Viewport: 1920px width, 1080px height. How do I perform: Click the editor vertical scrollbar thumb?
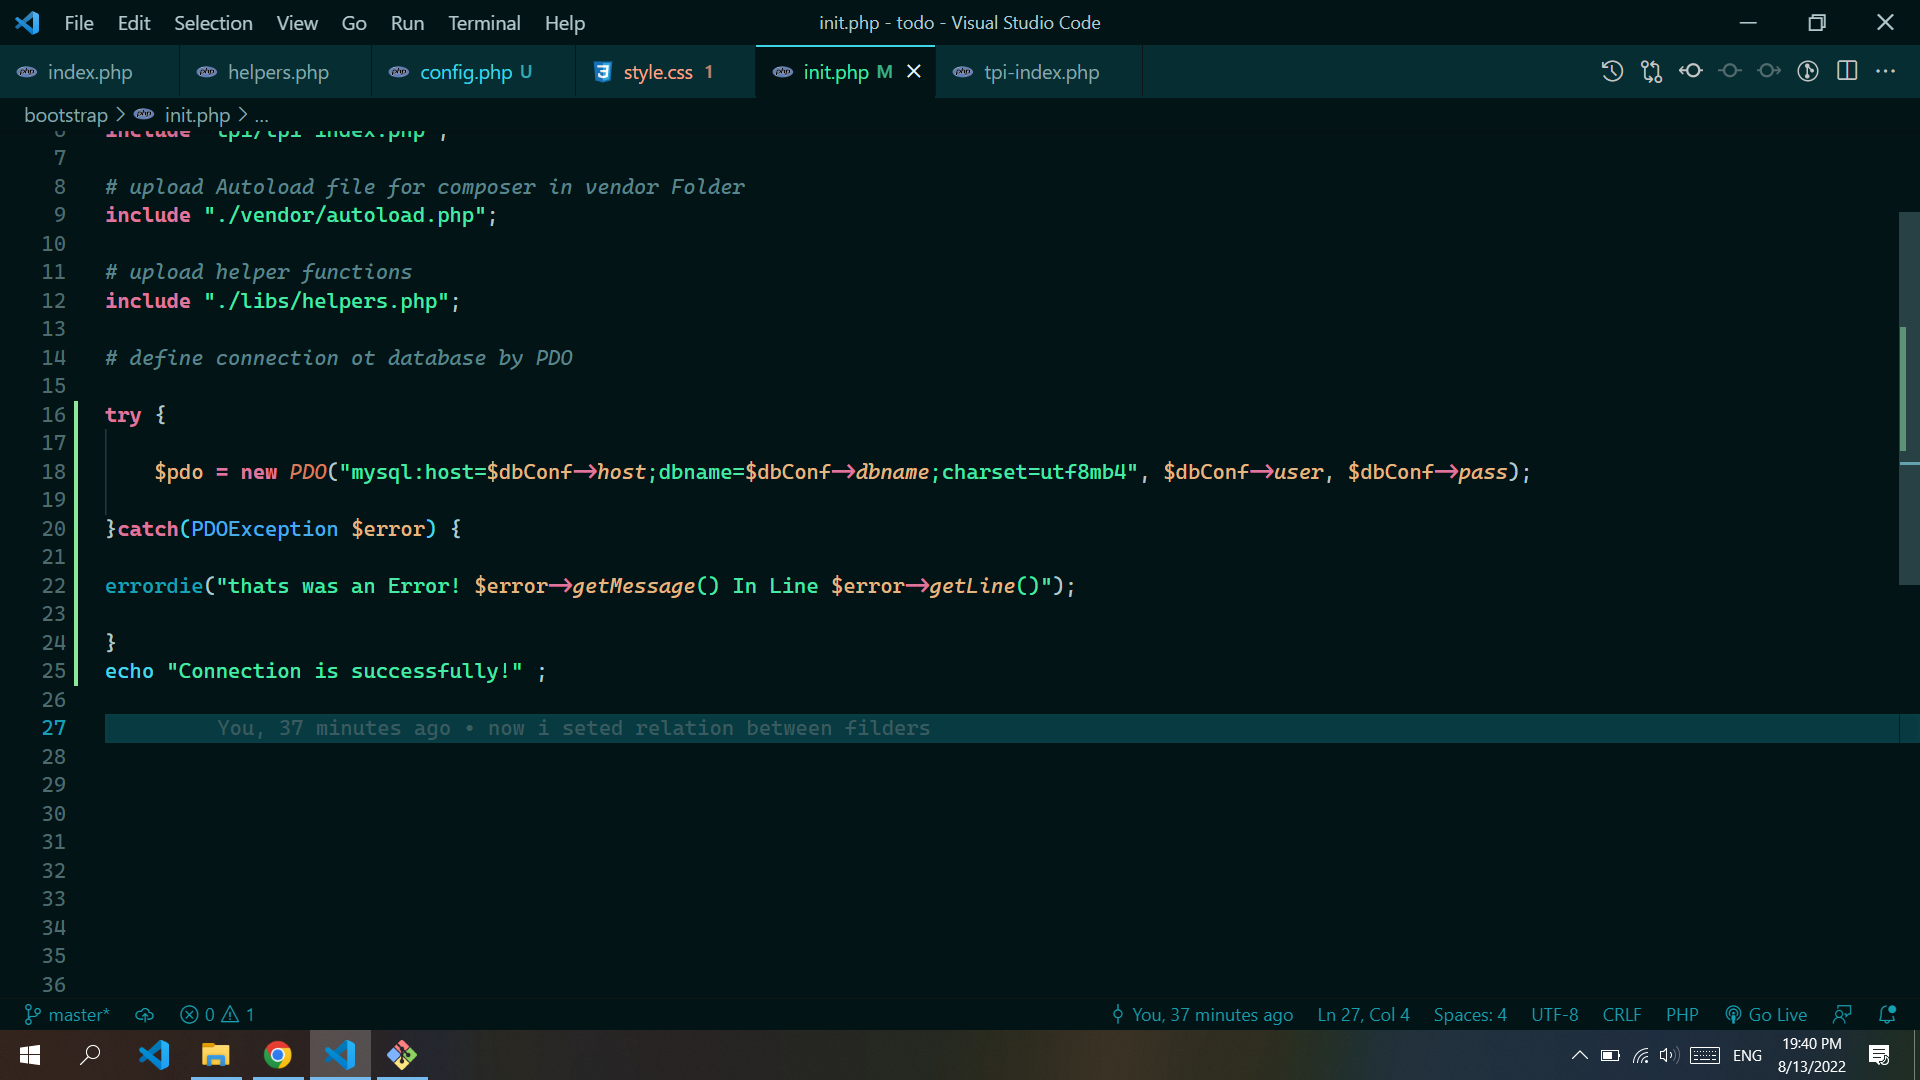(1908, 398)
